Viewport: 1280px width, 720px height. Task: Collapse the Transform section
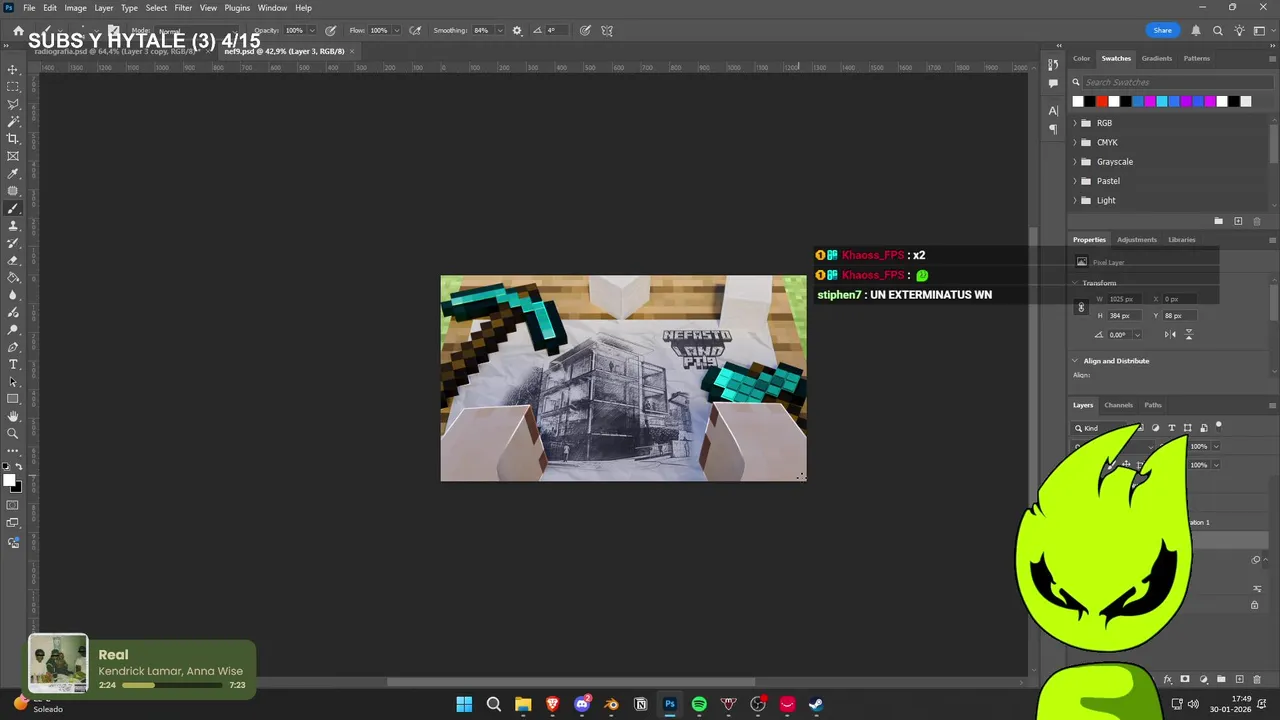1075,283
